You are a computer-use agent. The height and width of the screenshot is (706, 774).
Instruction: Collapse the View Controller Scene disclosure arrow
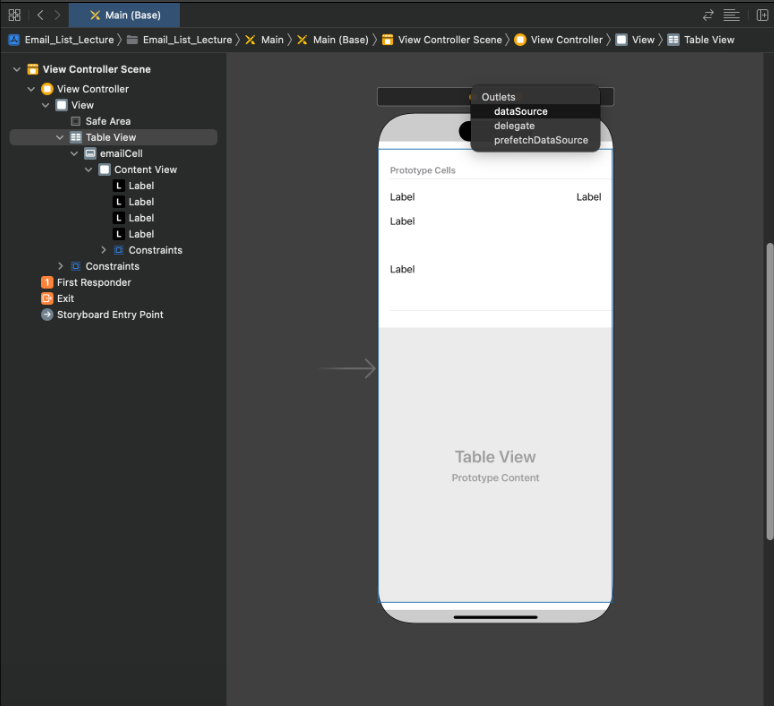point(17,69)
